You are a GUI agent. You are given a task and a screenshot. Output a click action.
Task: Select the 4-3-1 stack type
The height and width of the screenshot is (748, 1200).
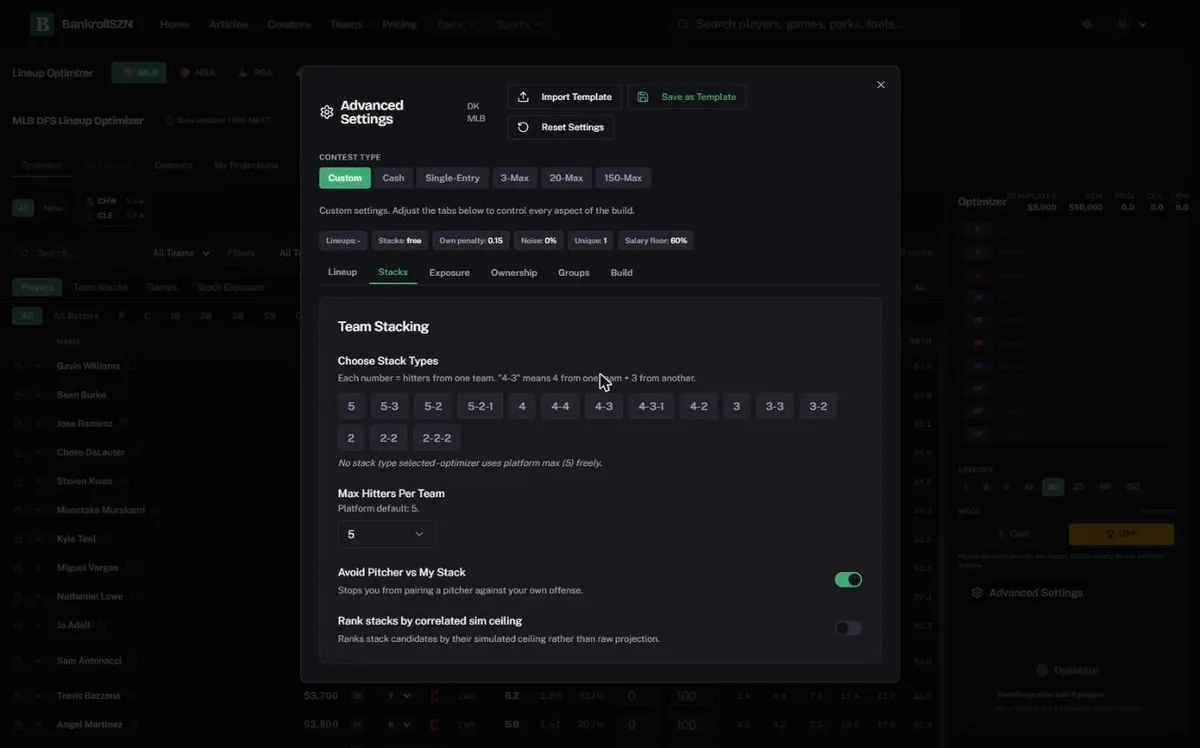(x=651, y=406)
